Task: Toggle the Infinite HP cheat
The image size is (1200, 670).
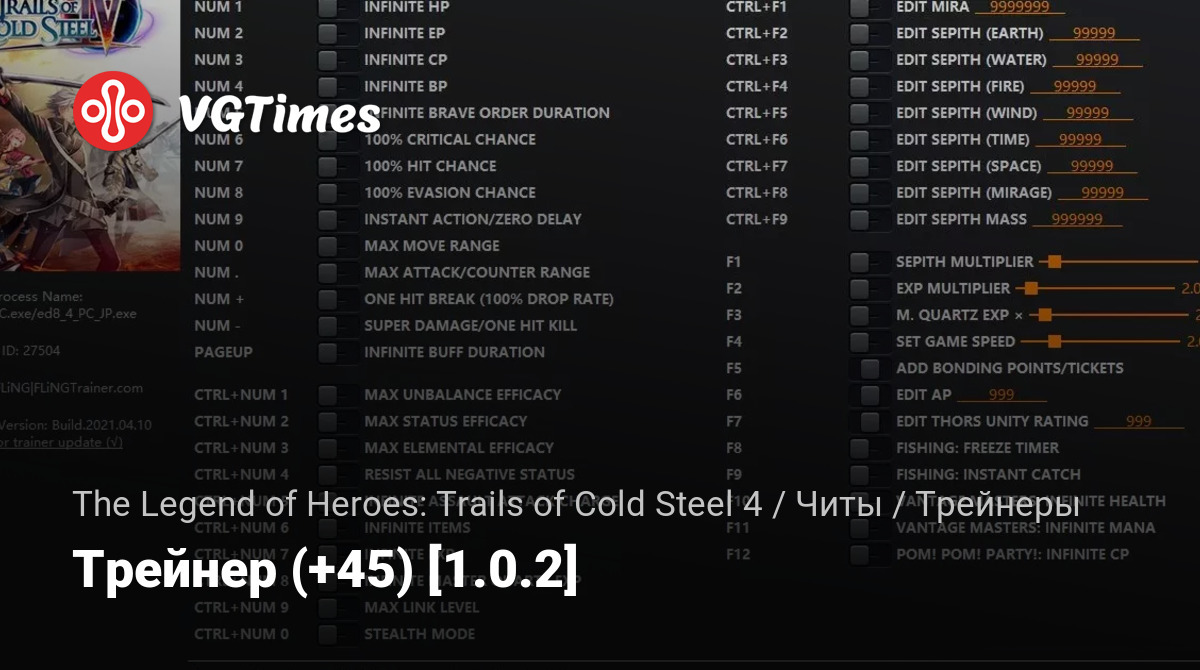Action: point(328,8)
